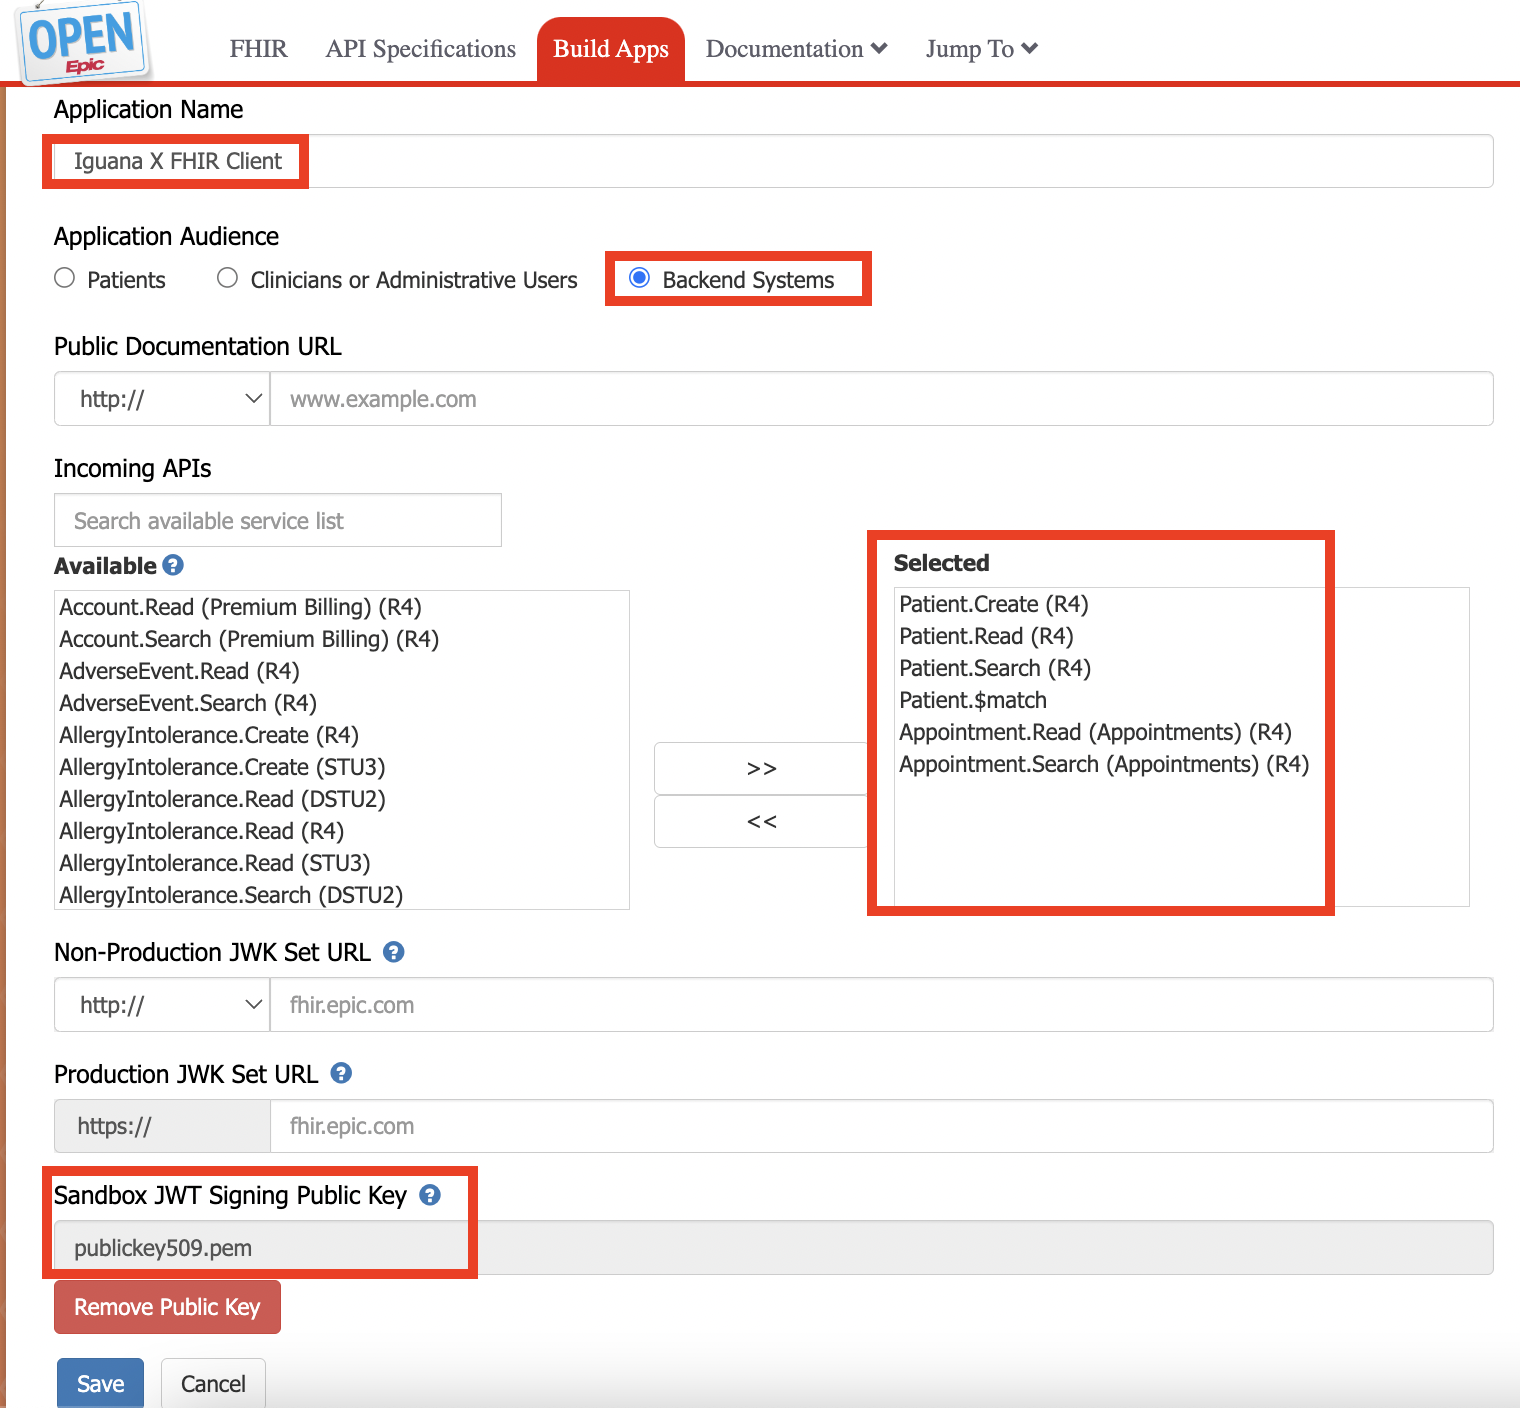Select Account.Search (Premium Billing) (R4)
1520x1408 pixels.
click(x=341, y=639)
